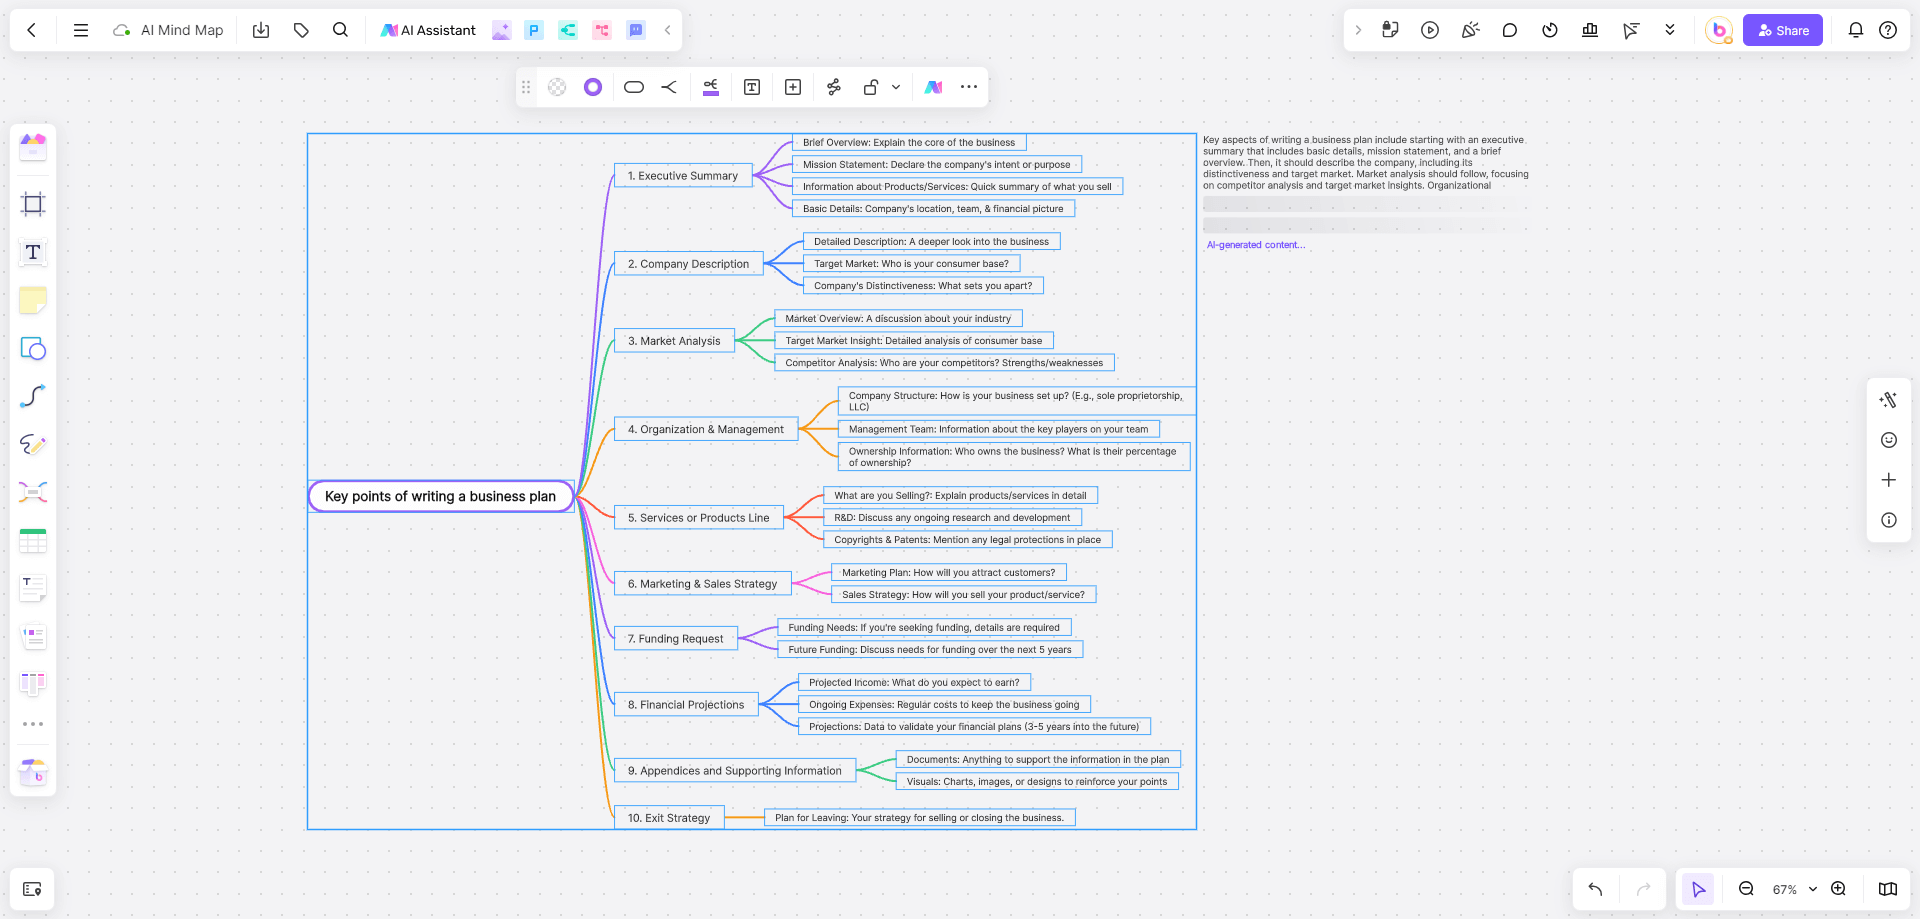Click the plus icon on right panel

click(1889, 480)
